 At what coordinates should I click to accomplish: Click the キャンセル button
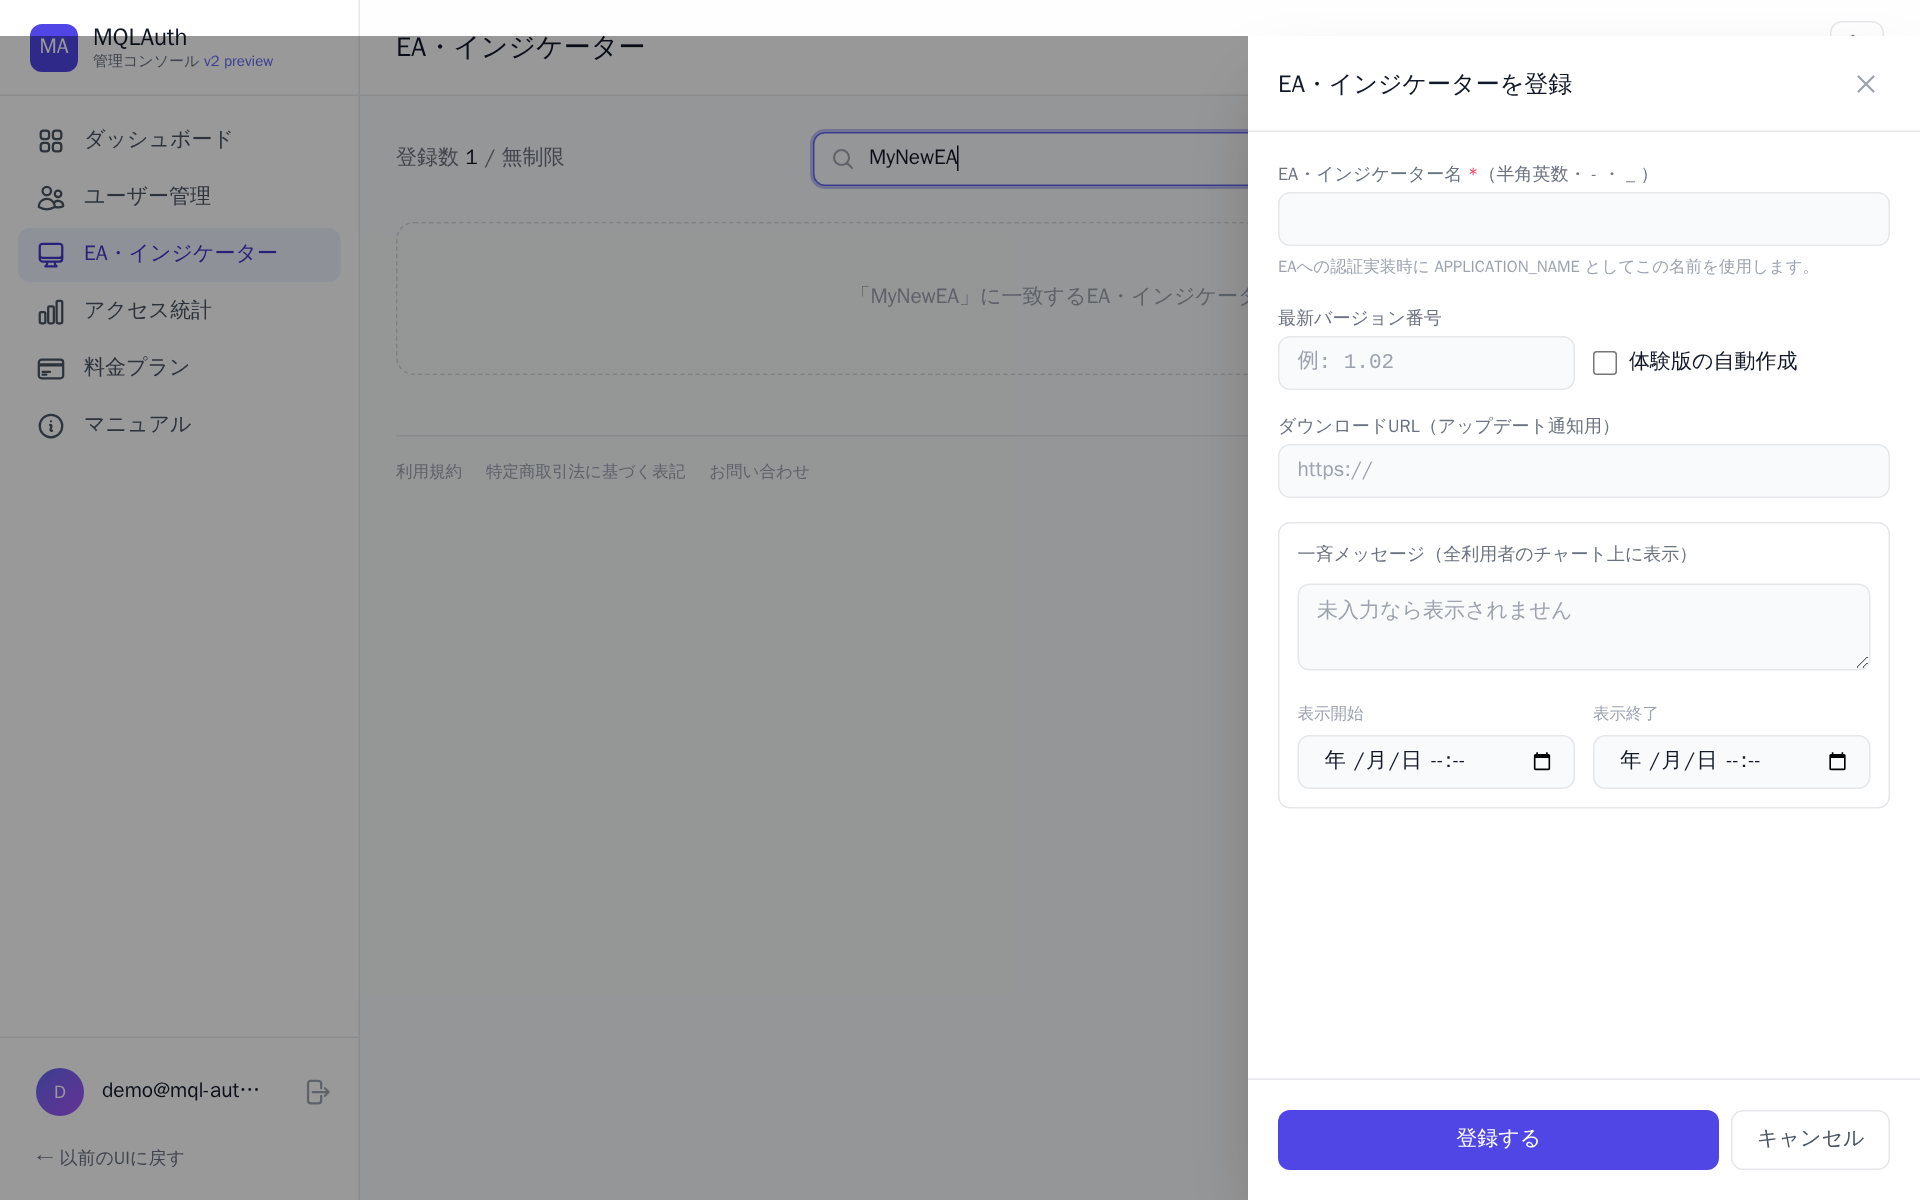1810,1139
